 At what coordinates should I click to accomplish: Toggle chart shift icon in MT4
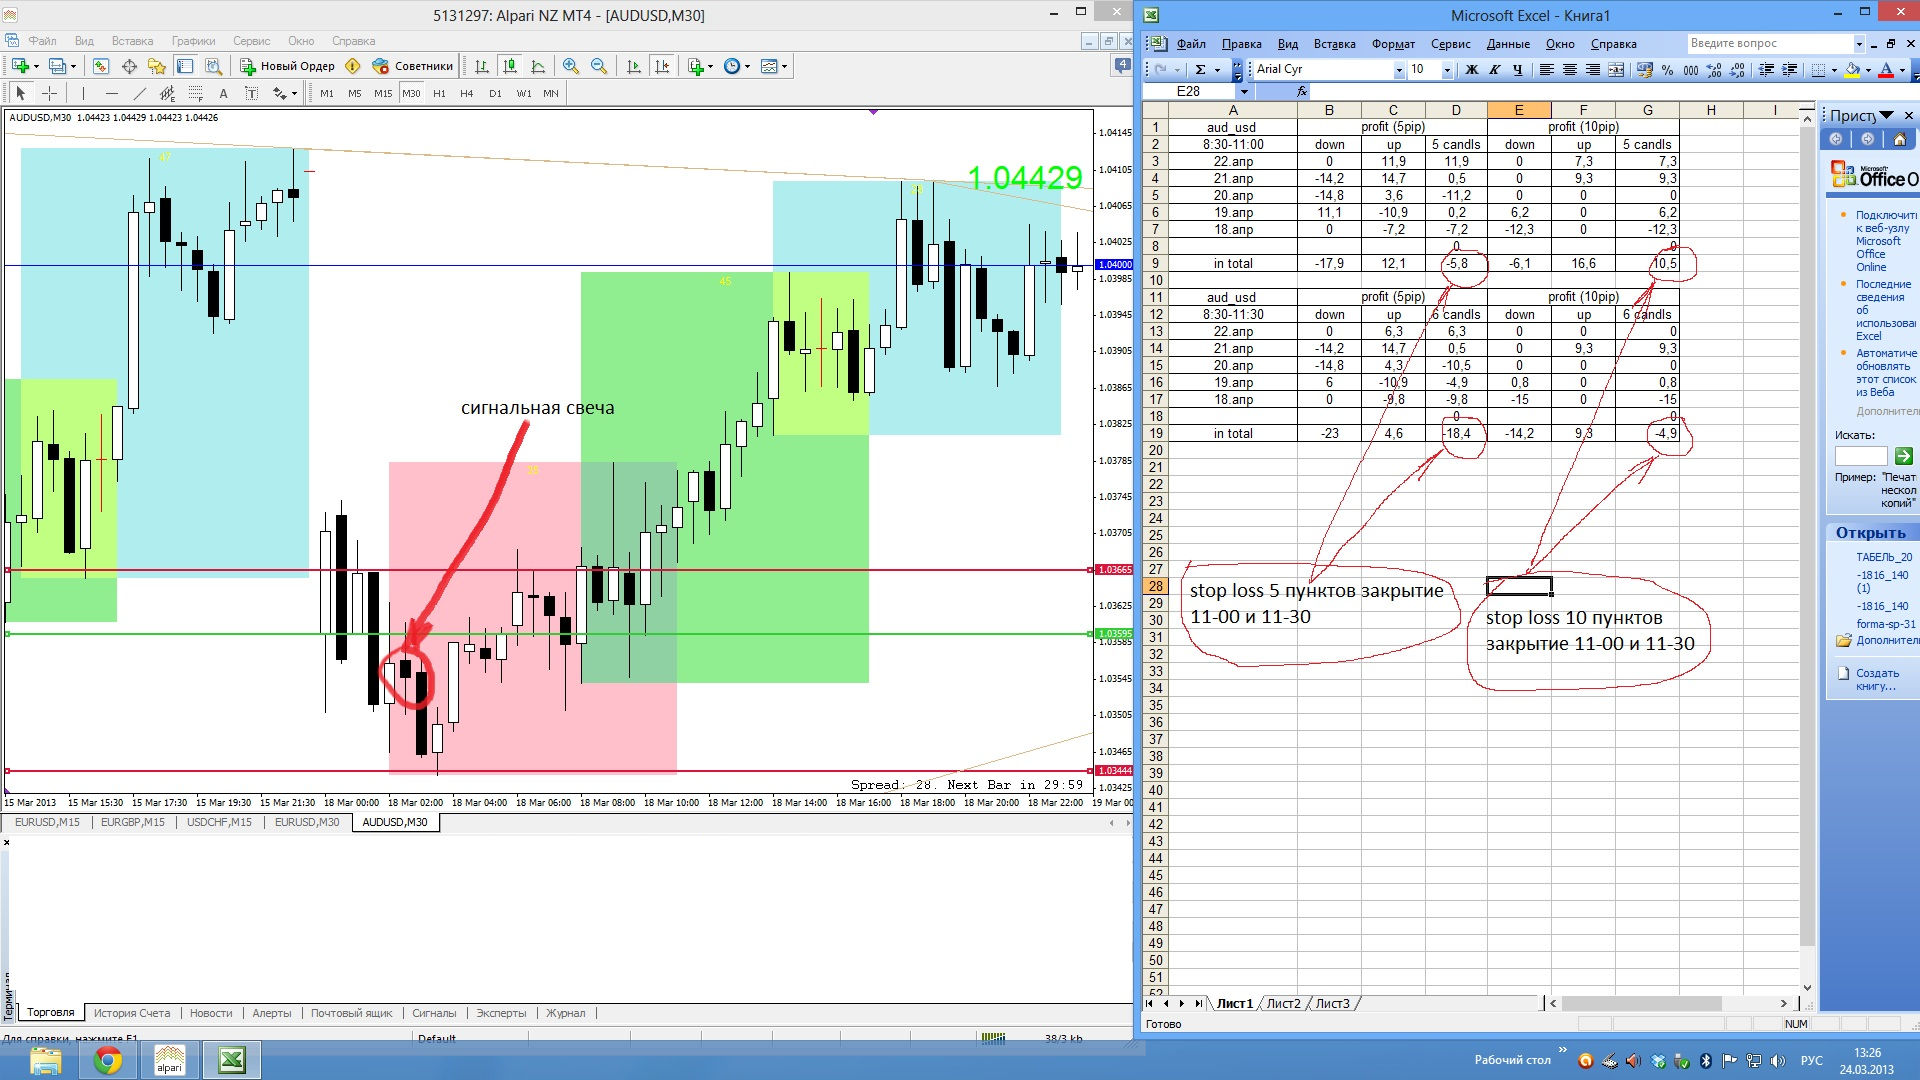(x=661, y=66)
